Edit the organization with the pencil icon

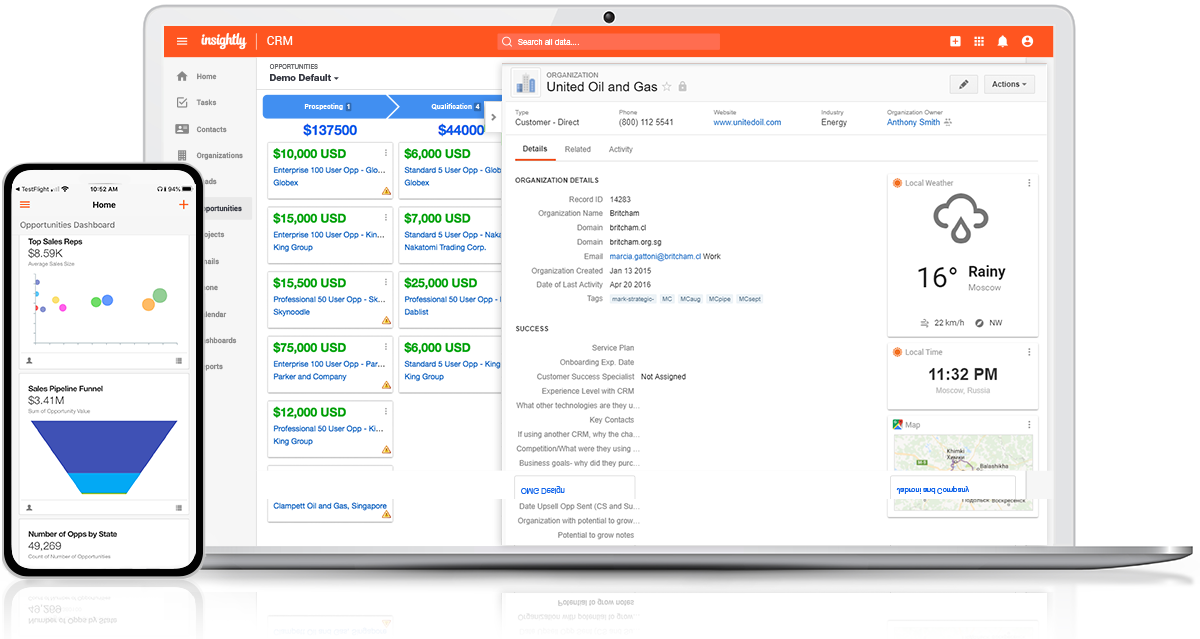(x=963, y=84)
